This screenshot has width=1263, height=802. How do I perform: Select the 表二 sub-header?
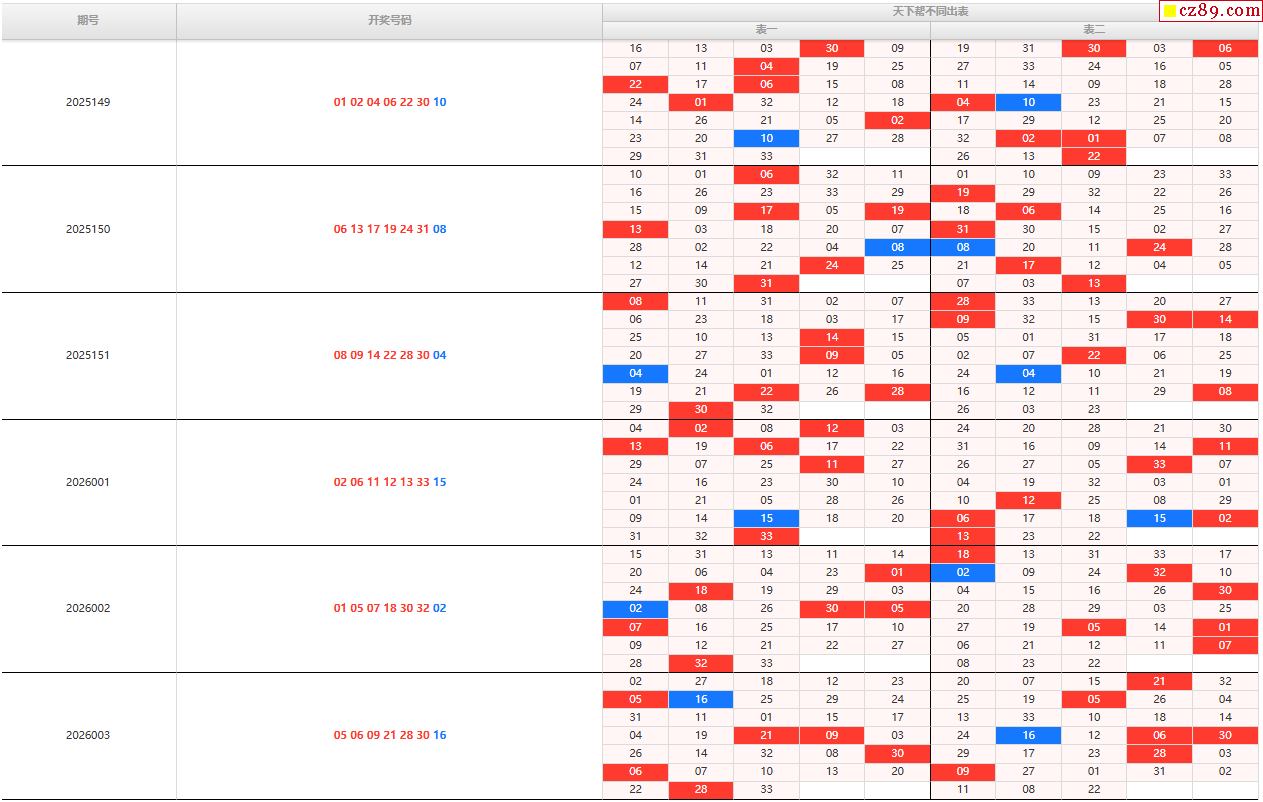click(x=1094, y=30)
